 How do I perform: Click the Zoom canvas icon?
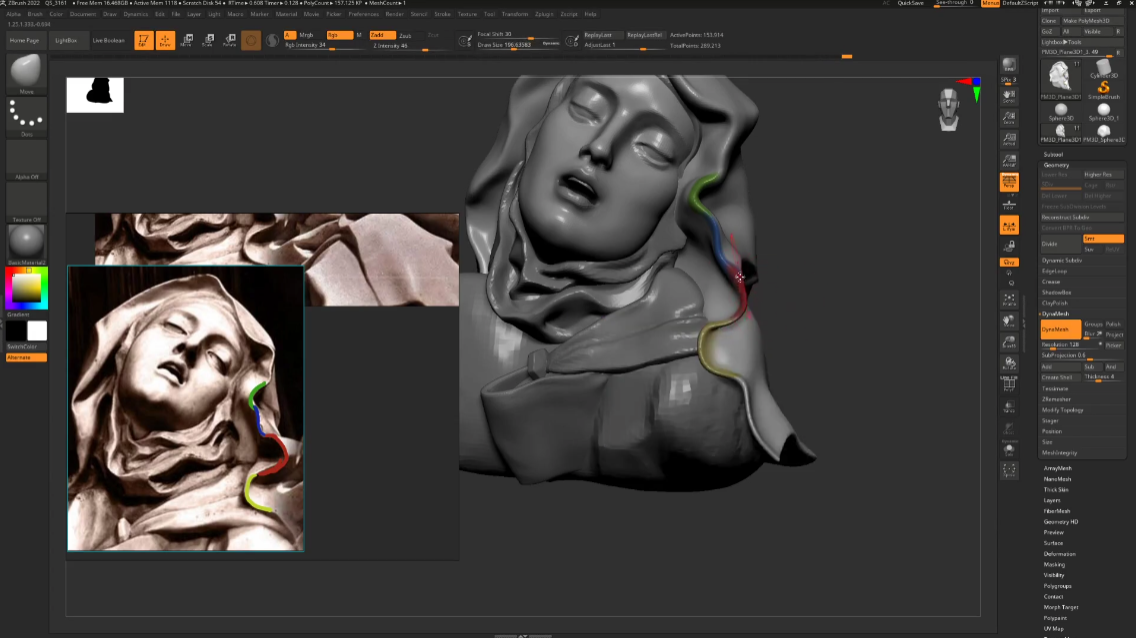point(1008,117)
